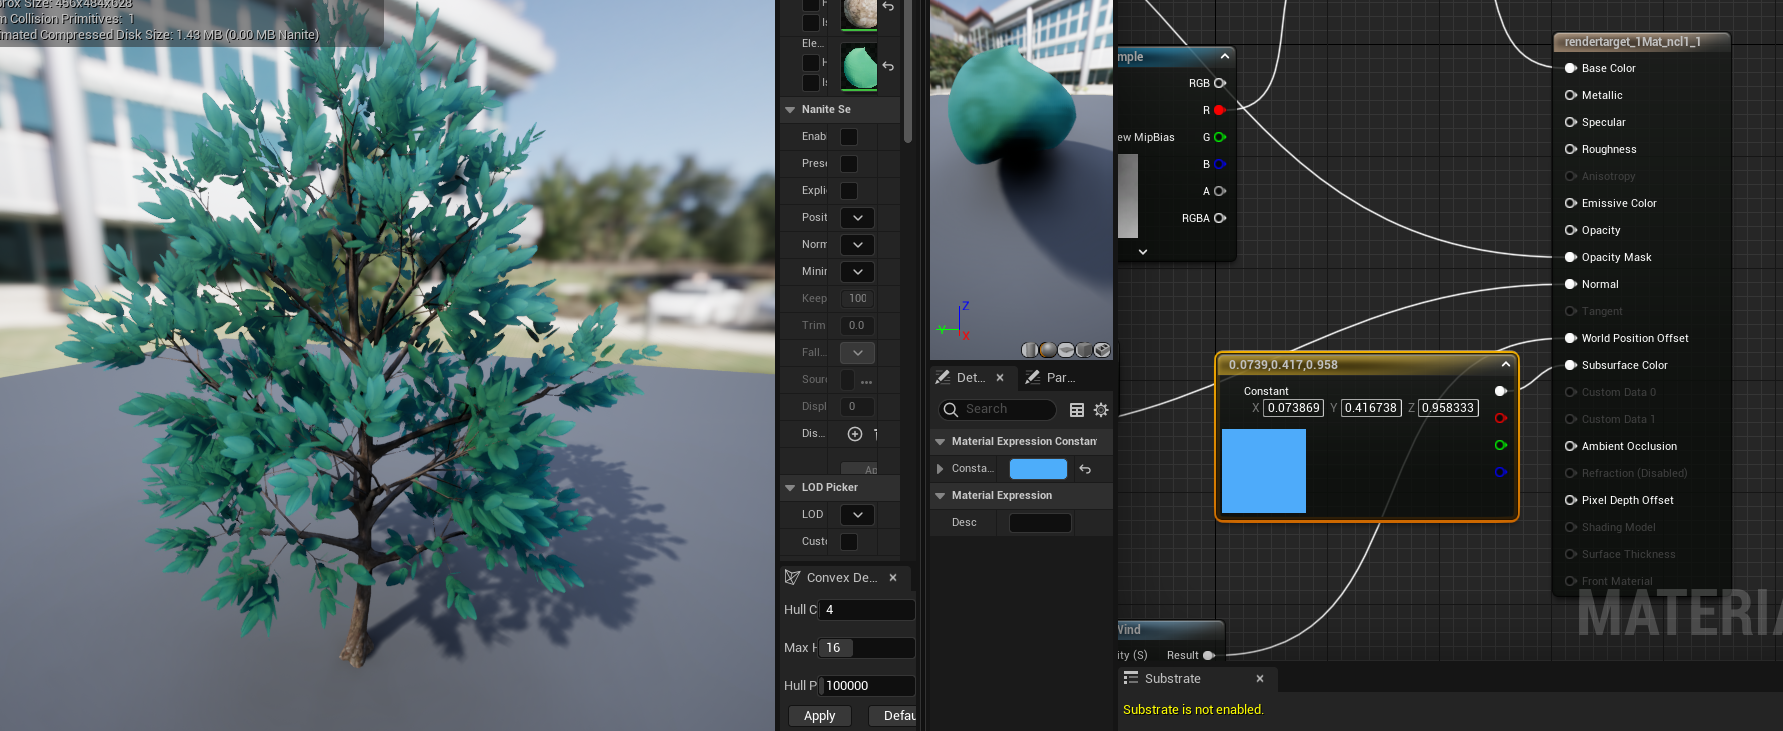Toggle the Custom LOD checkbox

(849, 542)
